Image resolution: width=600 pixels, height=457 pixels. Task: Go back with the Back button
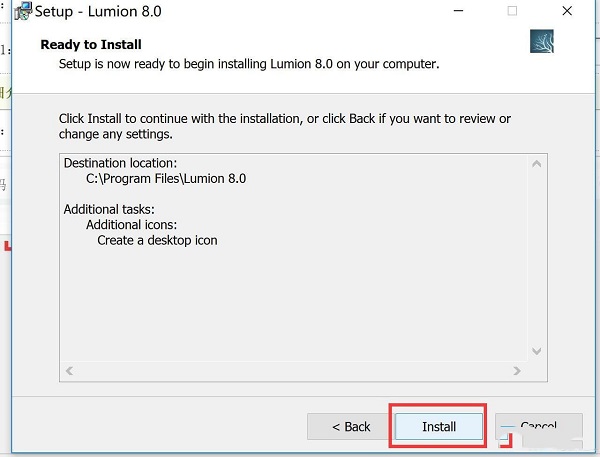click(351, 427)
